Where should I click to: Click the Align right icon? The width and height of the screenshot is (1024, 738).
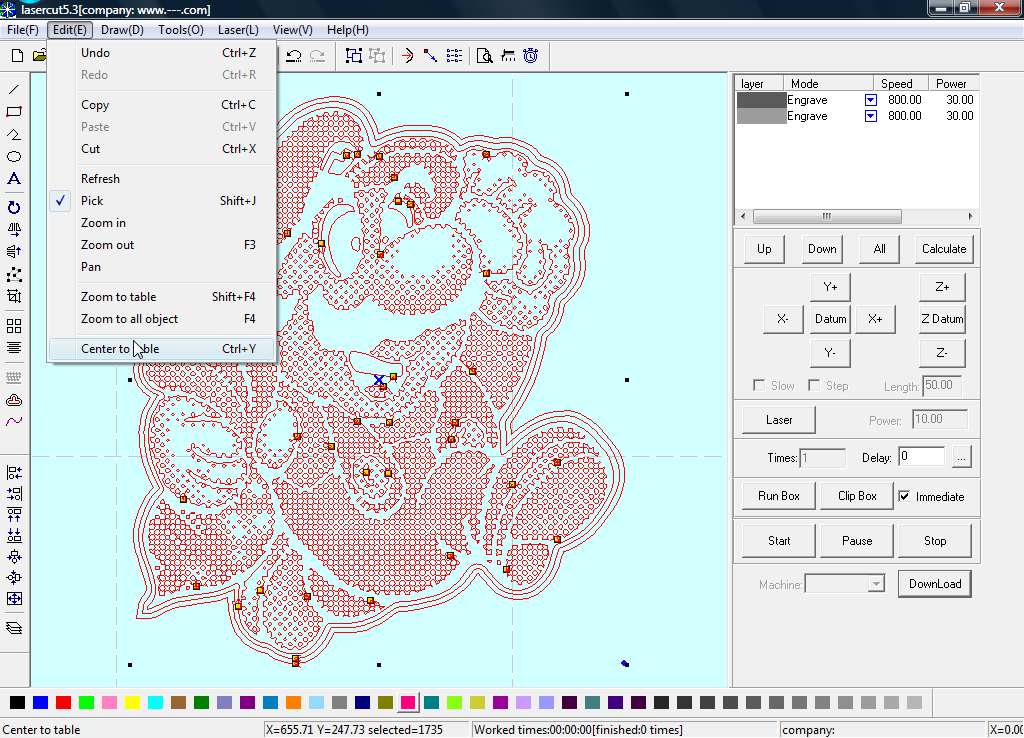(14, 493)
